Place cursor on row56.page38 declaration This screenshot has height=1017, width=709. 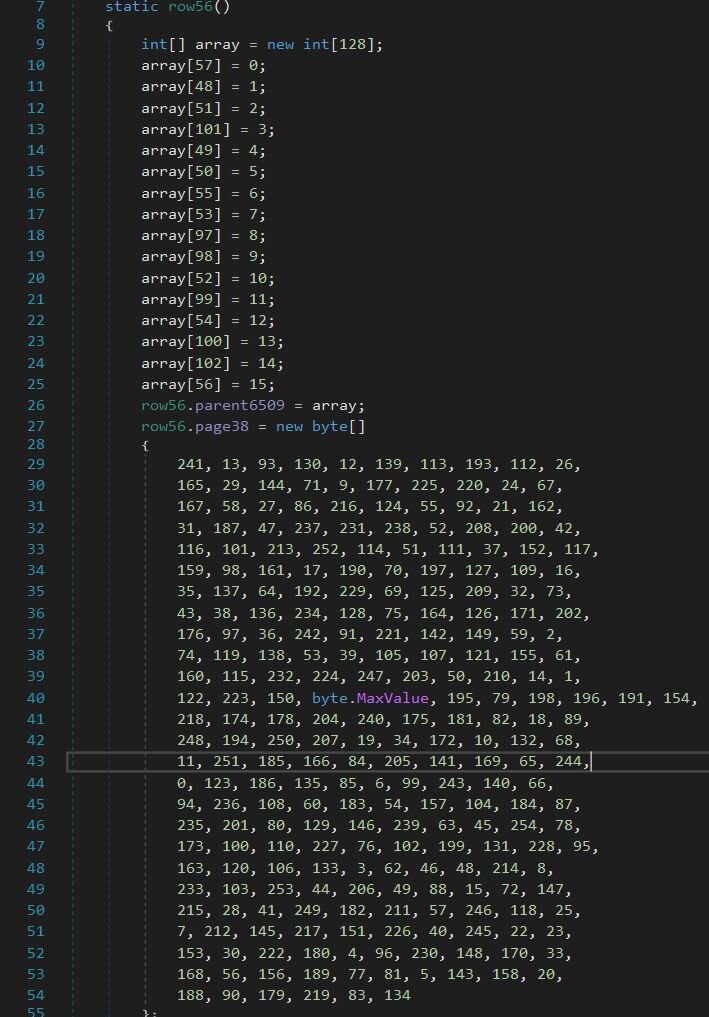pyautogui.click(x=199, y=426)
